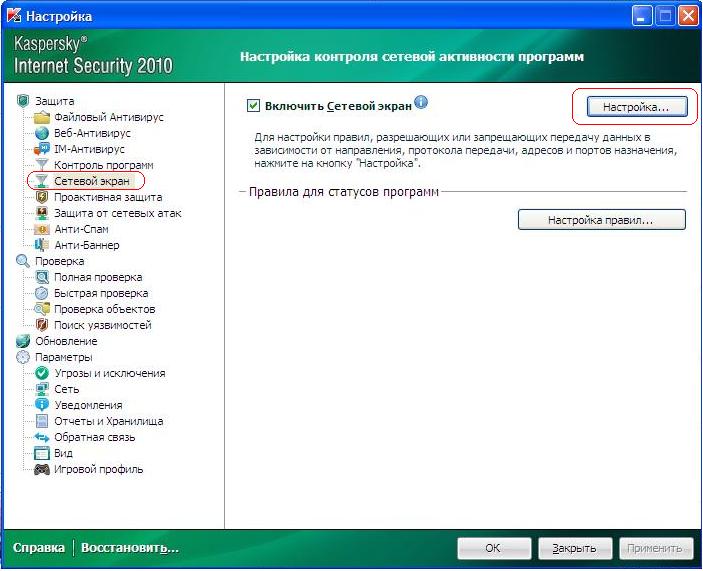The image size is (703, 571).
Task: Close the Настройка window
Action: [688, 16]
